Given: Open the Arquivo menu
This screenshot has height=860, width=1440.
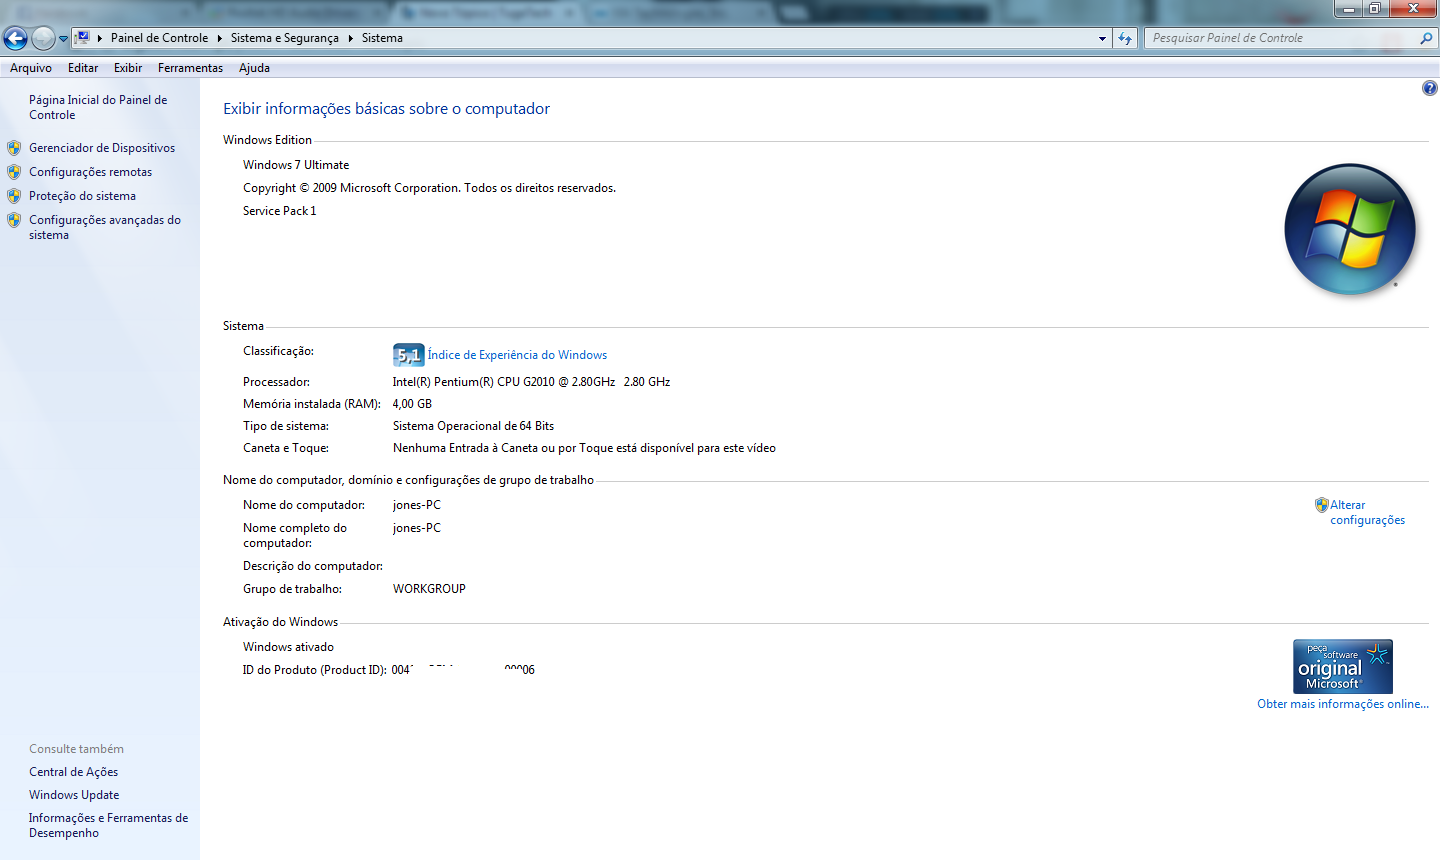Looking at the screenshot, I should [31, 68].
